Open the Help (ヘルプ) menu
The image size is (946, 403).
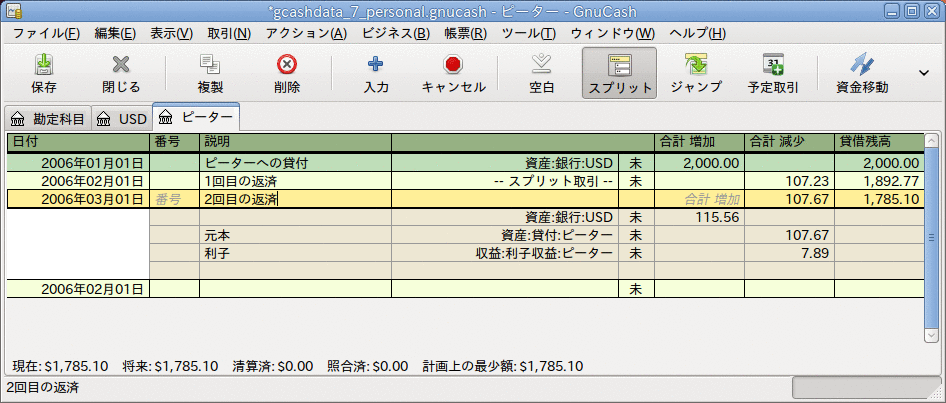(698, 33)
